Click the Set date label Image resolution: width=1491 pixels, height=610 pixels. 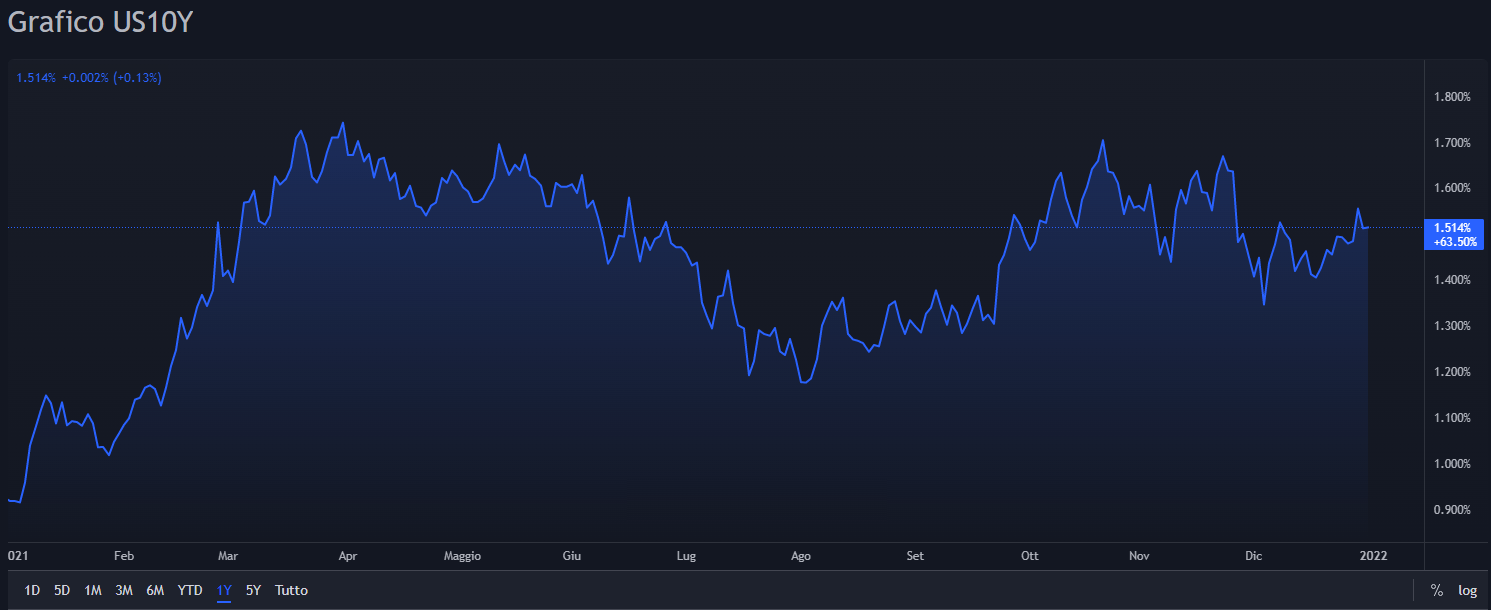pyautogui.click(x=915, y=556)
